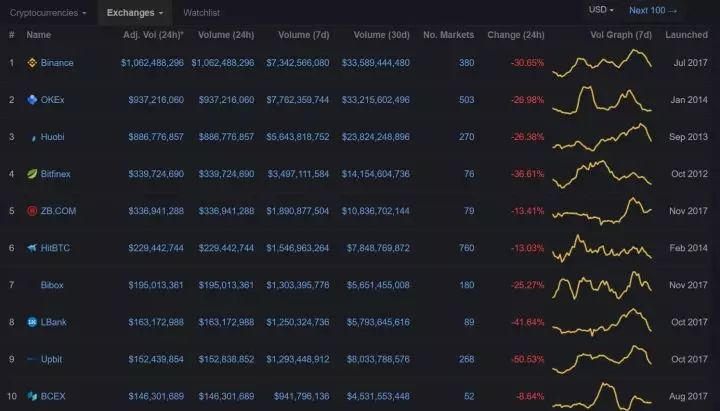Viewport: 720px width, 411px height.
Task: Open the Bibox exchange link
Action: tap(52, 285)
